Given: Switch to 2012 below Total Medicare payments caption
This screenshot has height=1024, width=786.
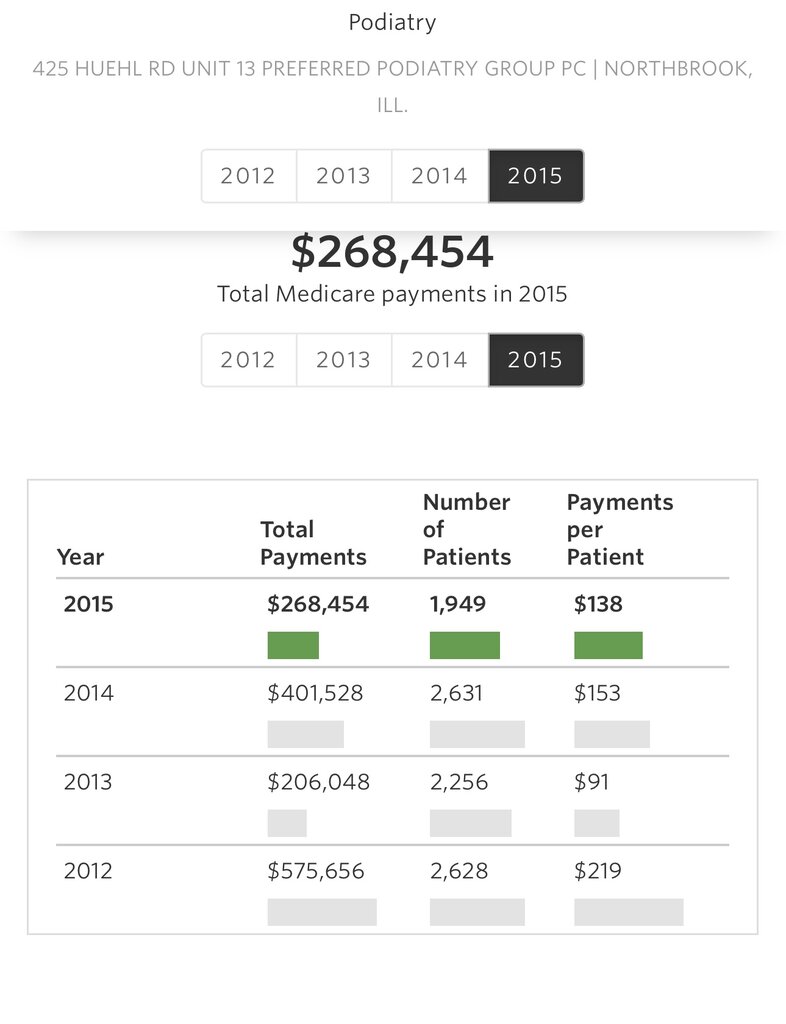Looking at the screenshot, I should [248, 360].
